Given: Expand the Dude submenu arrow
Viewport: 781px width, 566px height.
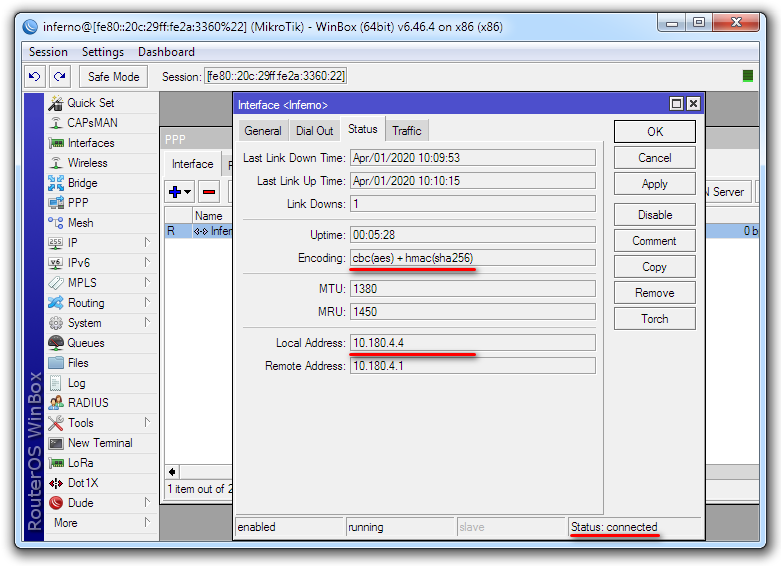Looking at the screenshot, I should pyautogui.click(x=147, y=502).
